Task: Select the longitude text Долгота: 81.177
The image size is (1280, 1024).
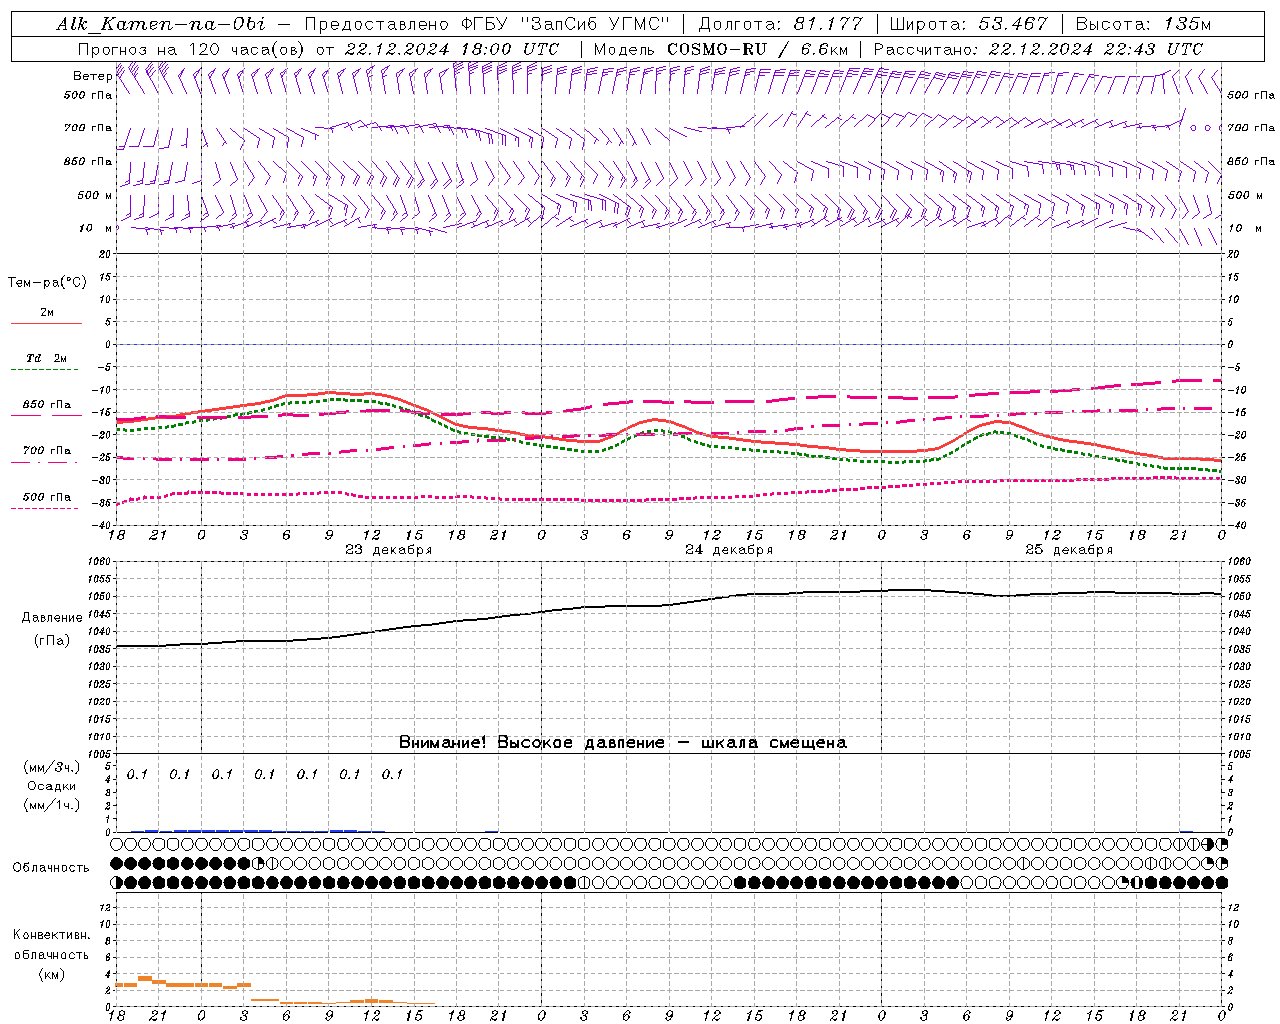Action: pos(782,24)
